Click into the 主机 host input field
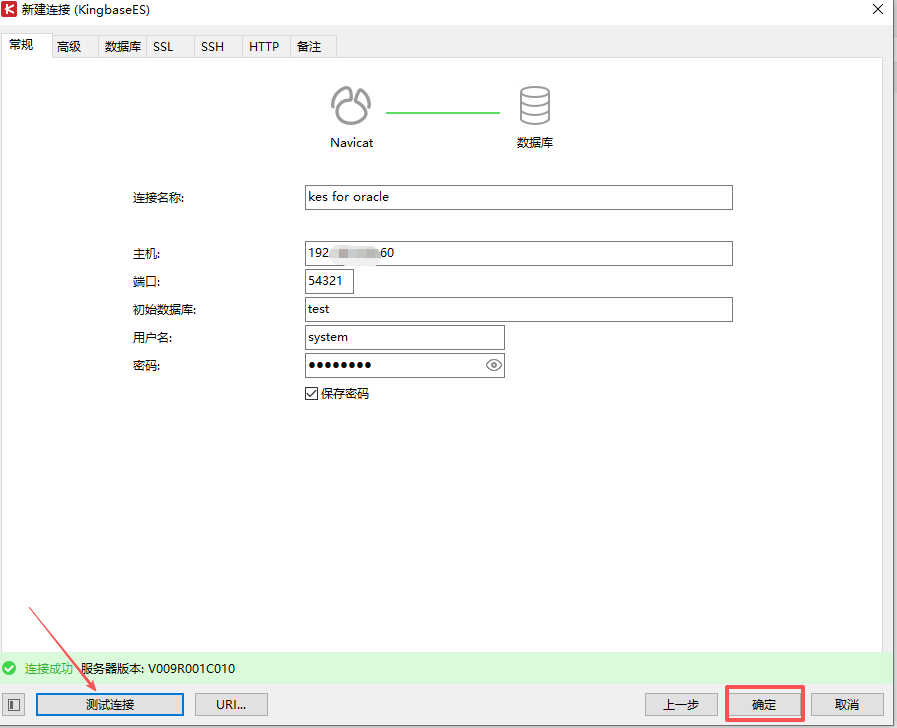The width and height of the screenshot is (897, 728). tap(518, 253)
